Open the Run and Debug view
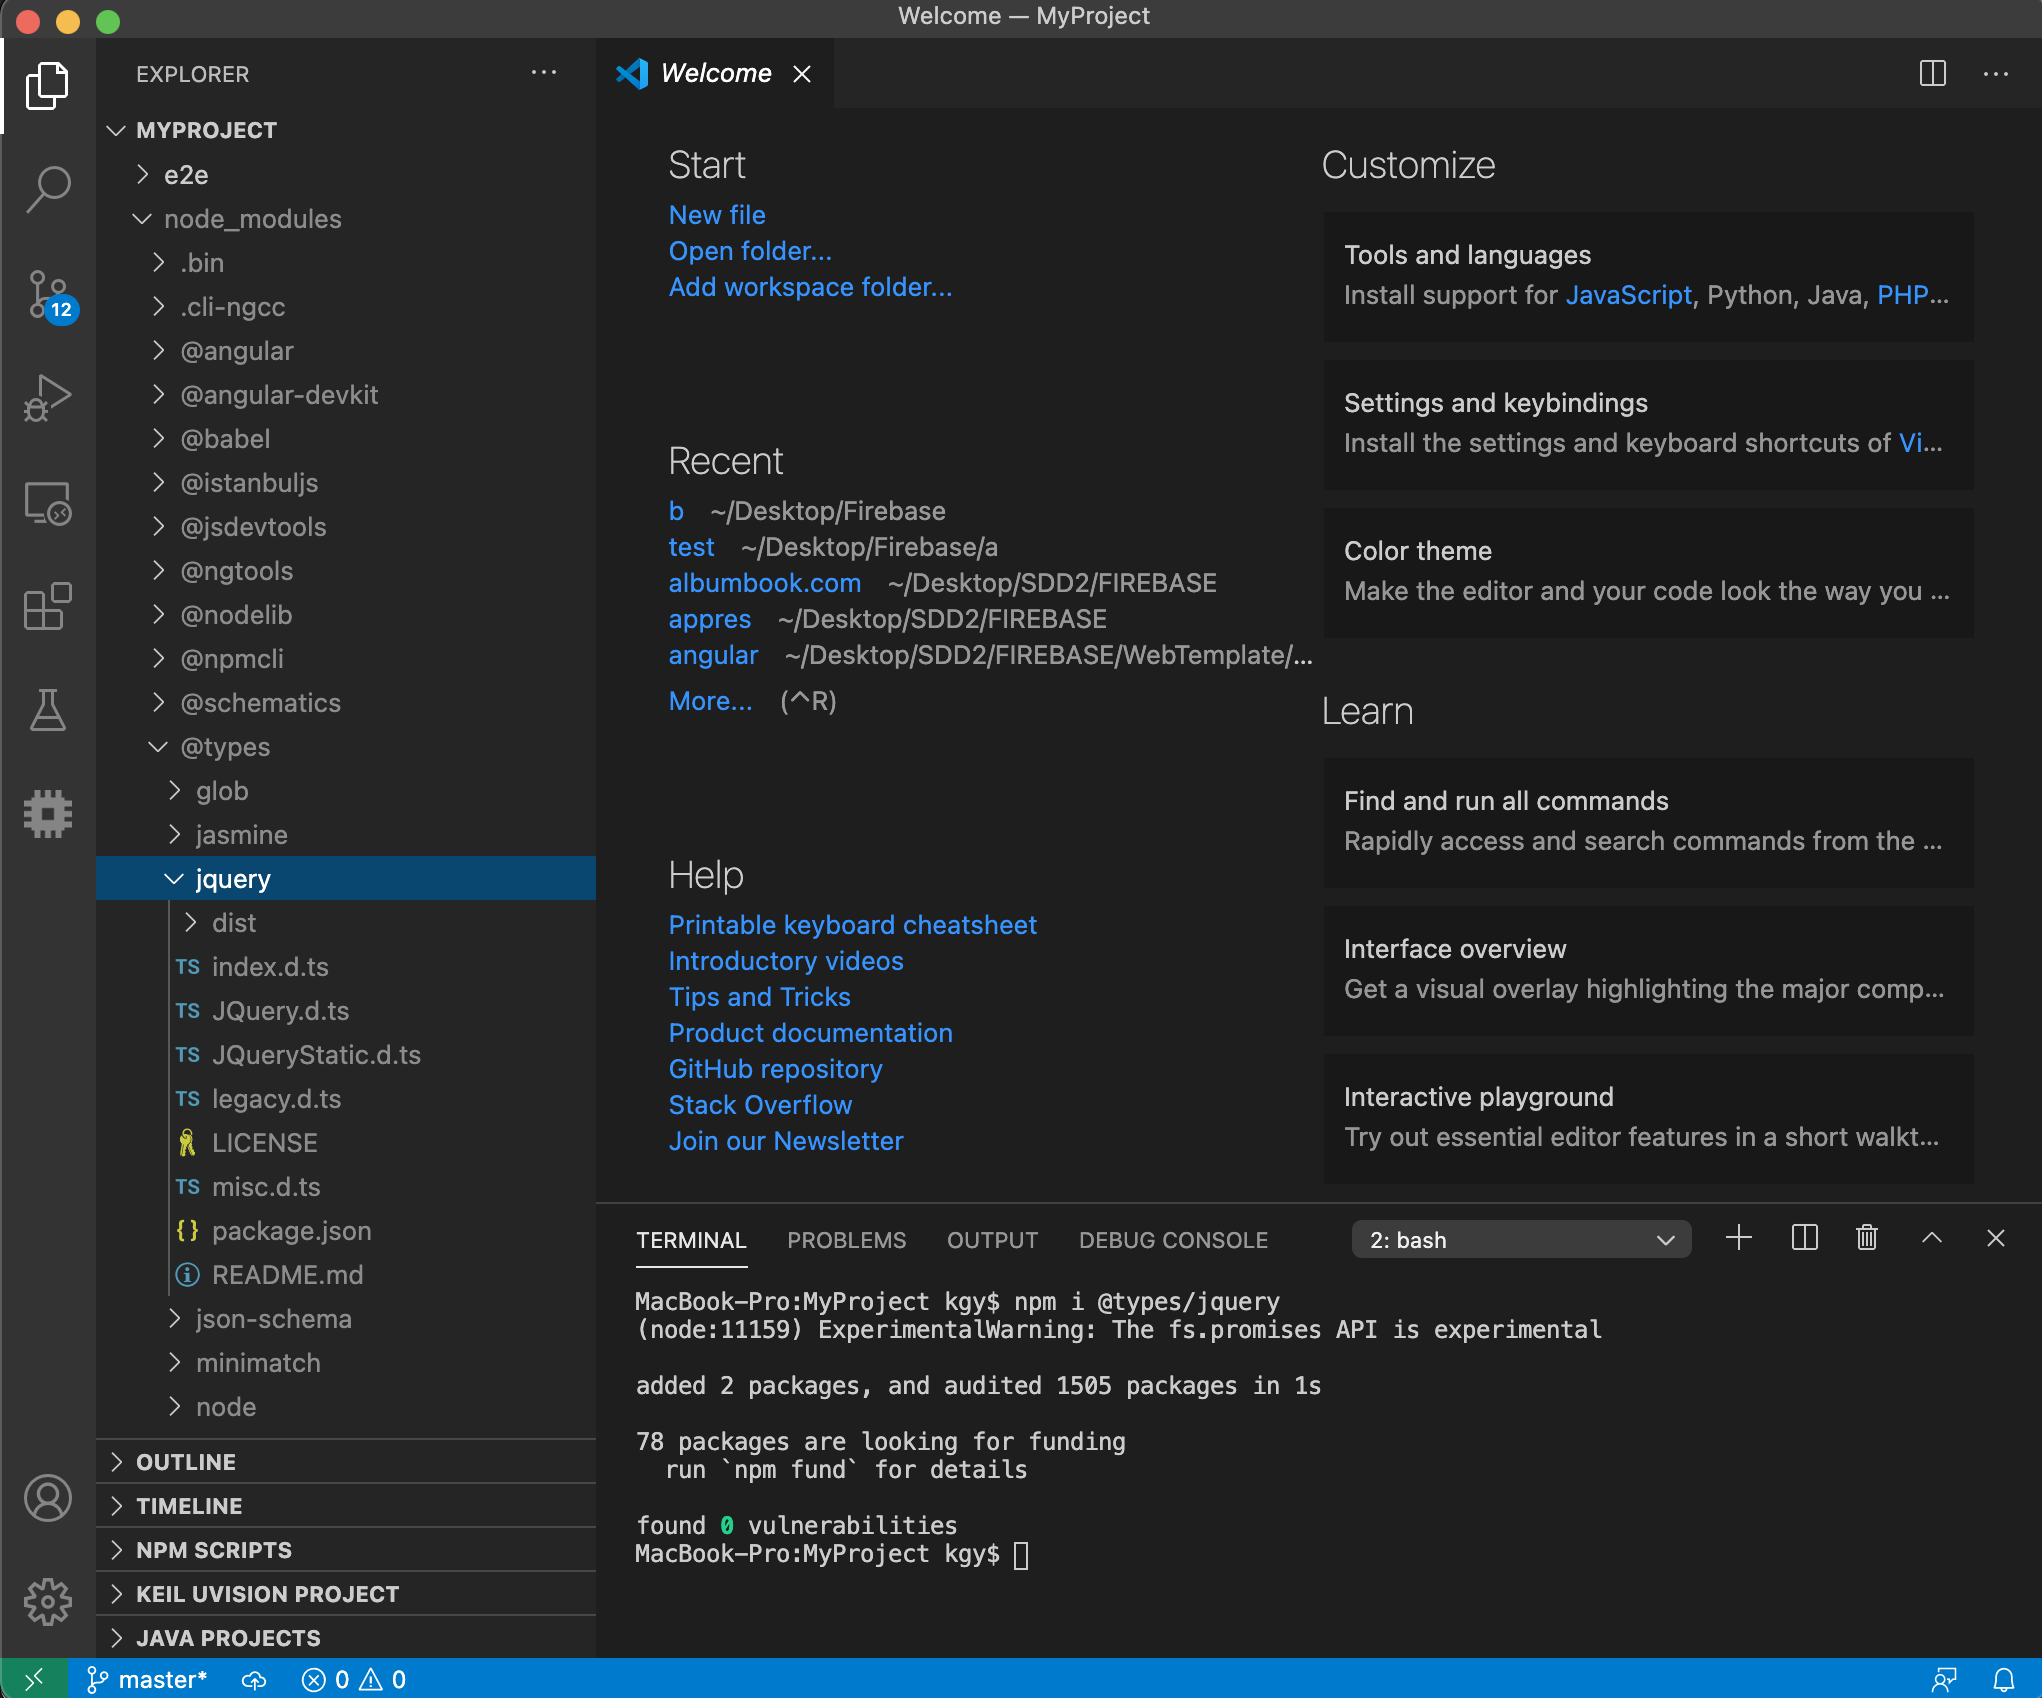Image resolution: width=2042 pixels, height=1698 pixels. coord(48,398)
